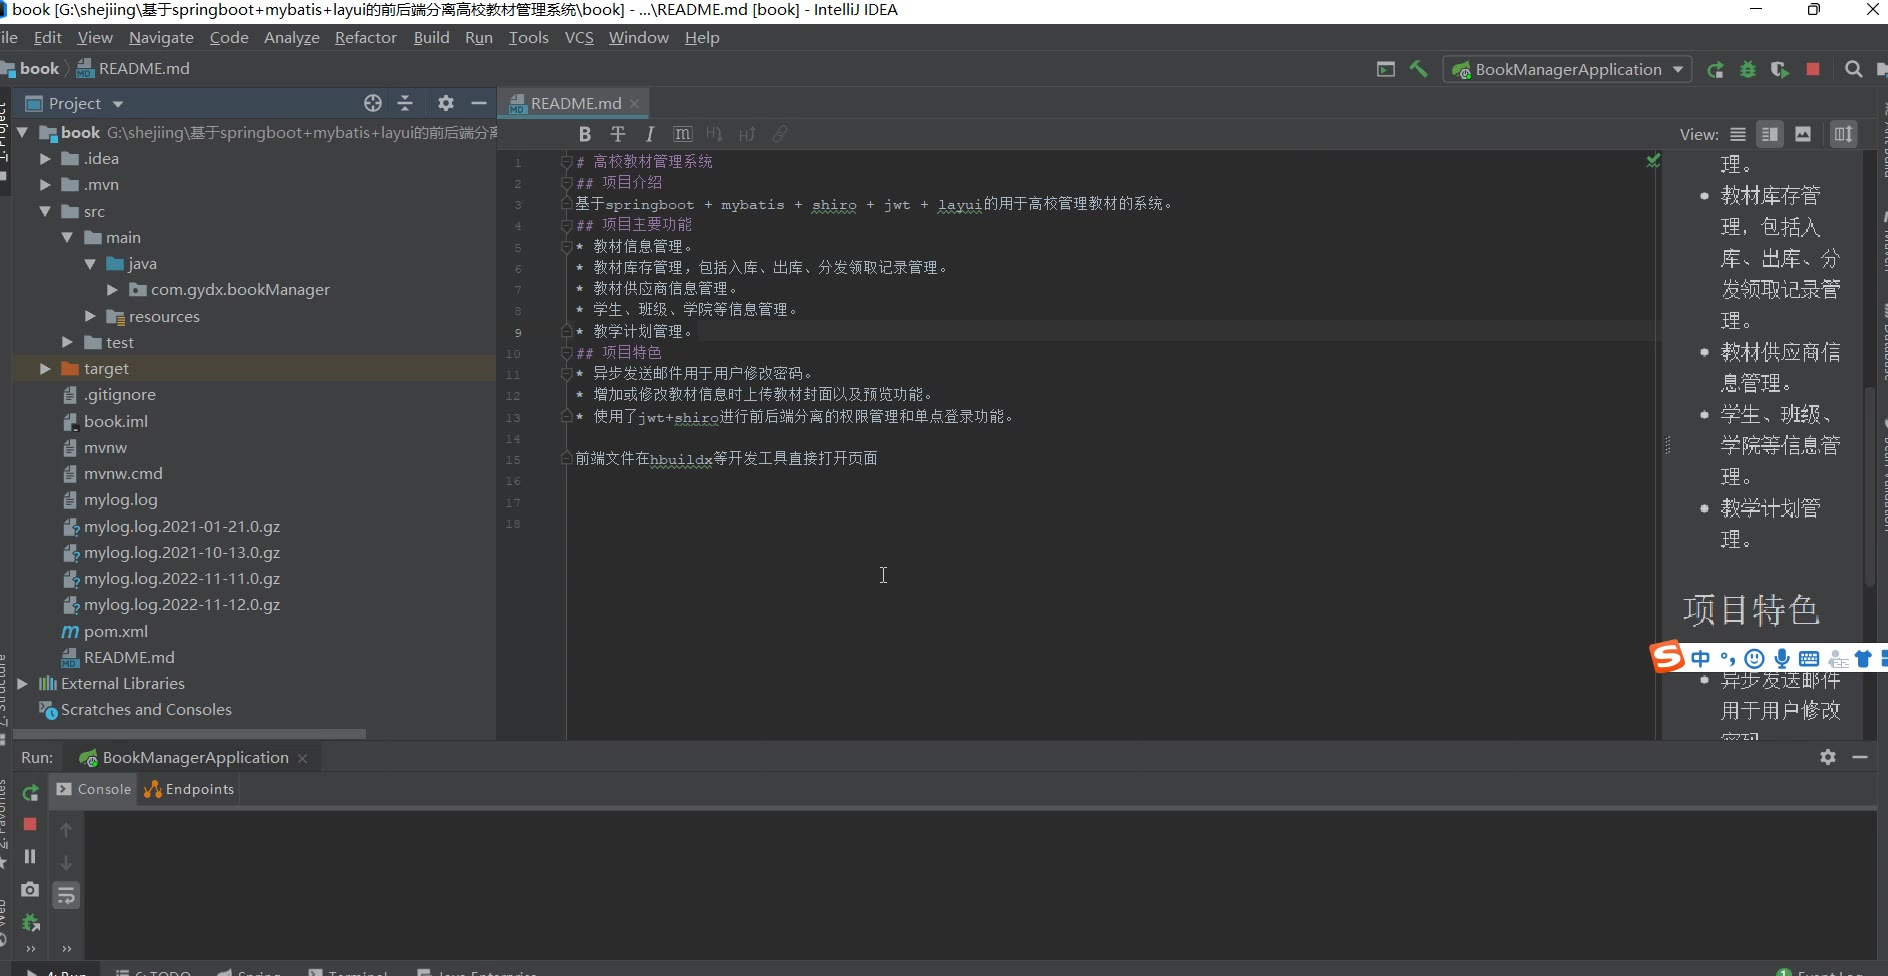1888x976 pixels.
Task: Collapse the main folder
Action: pyautogui.click(x=68, y=237)
